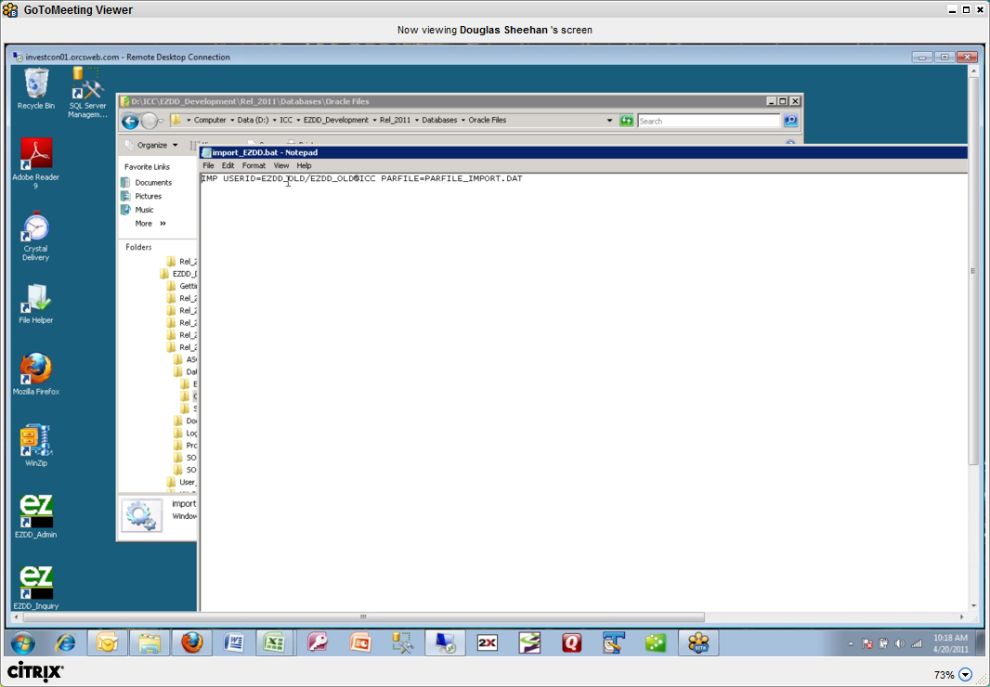990x687 pixels.
Task: Open the GoToMeeting zoom percentage dropdown
Action: click(965, 675)
